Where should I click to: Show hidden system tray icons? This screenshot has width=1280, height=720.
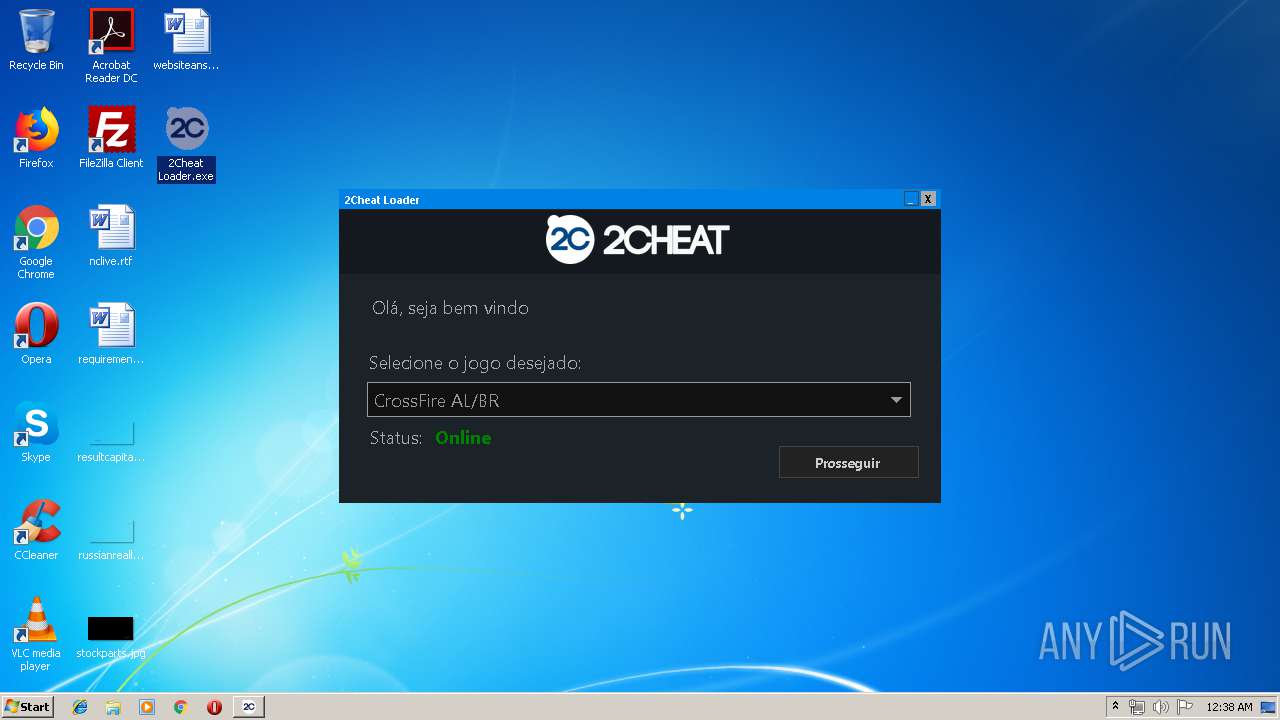click(1115, 707)
